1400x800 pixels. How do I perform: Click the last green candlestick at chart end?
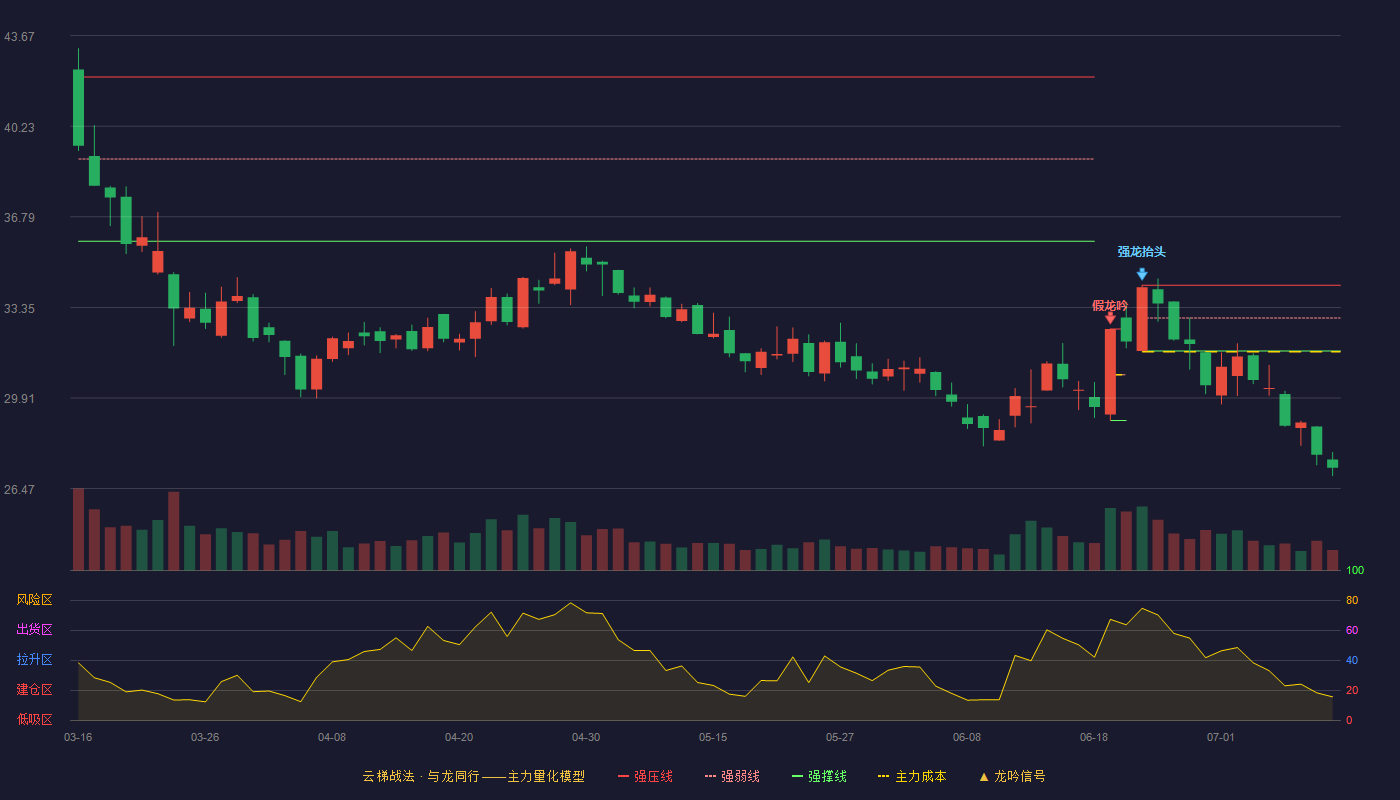1332,463
